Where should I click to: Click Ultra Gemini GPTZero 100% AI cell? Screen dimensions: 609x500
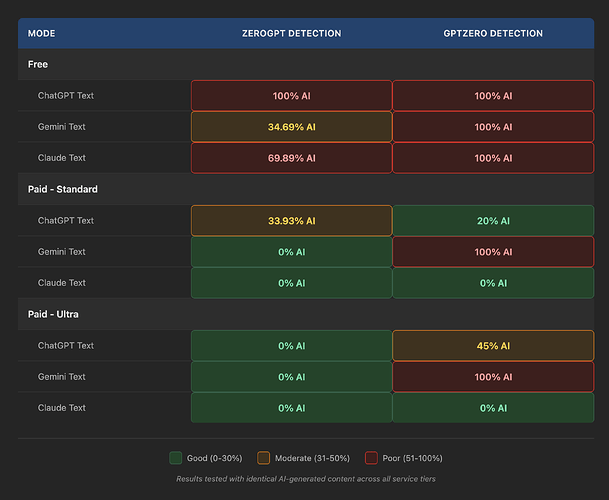point(493,376)
